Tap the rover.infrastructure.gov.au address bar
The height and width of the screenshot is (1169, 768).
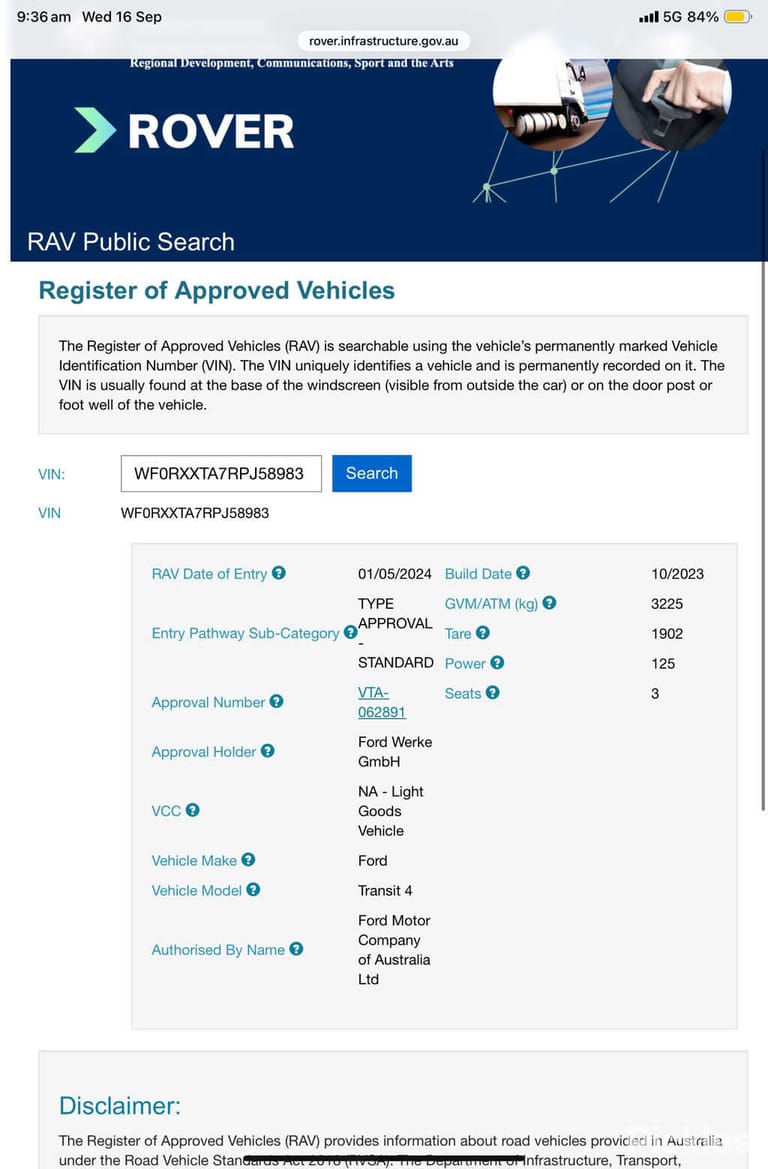[384, 41]
